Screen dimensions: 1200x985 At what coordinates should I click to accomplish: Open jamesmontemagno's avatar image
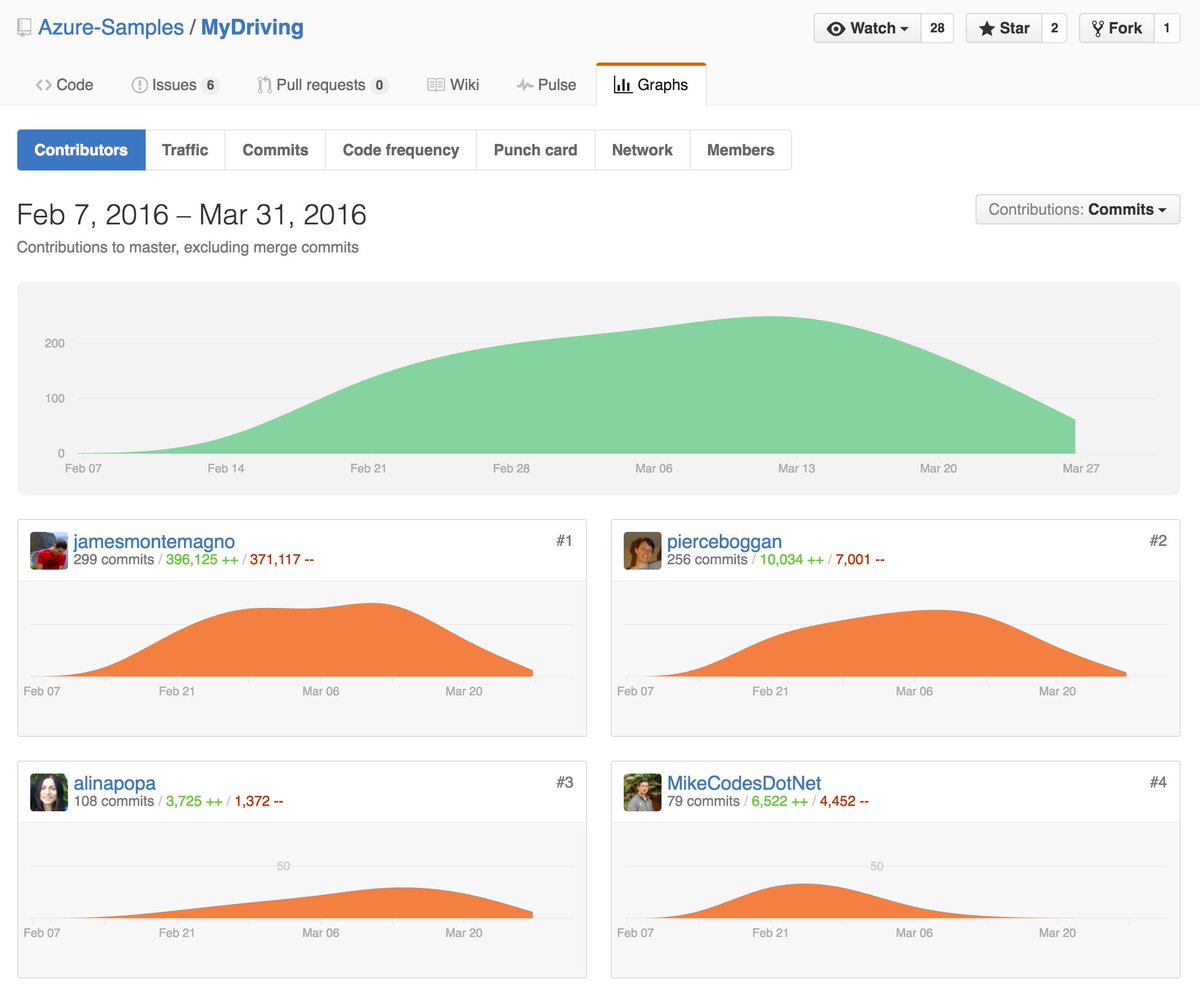tap(49, 550)
